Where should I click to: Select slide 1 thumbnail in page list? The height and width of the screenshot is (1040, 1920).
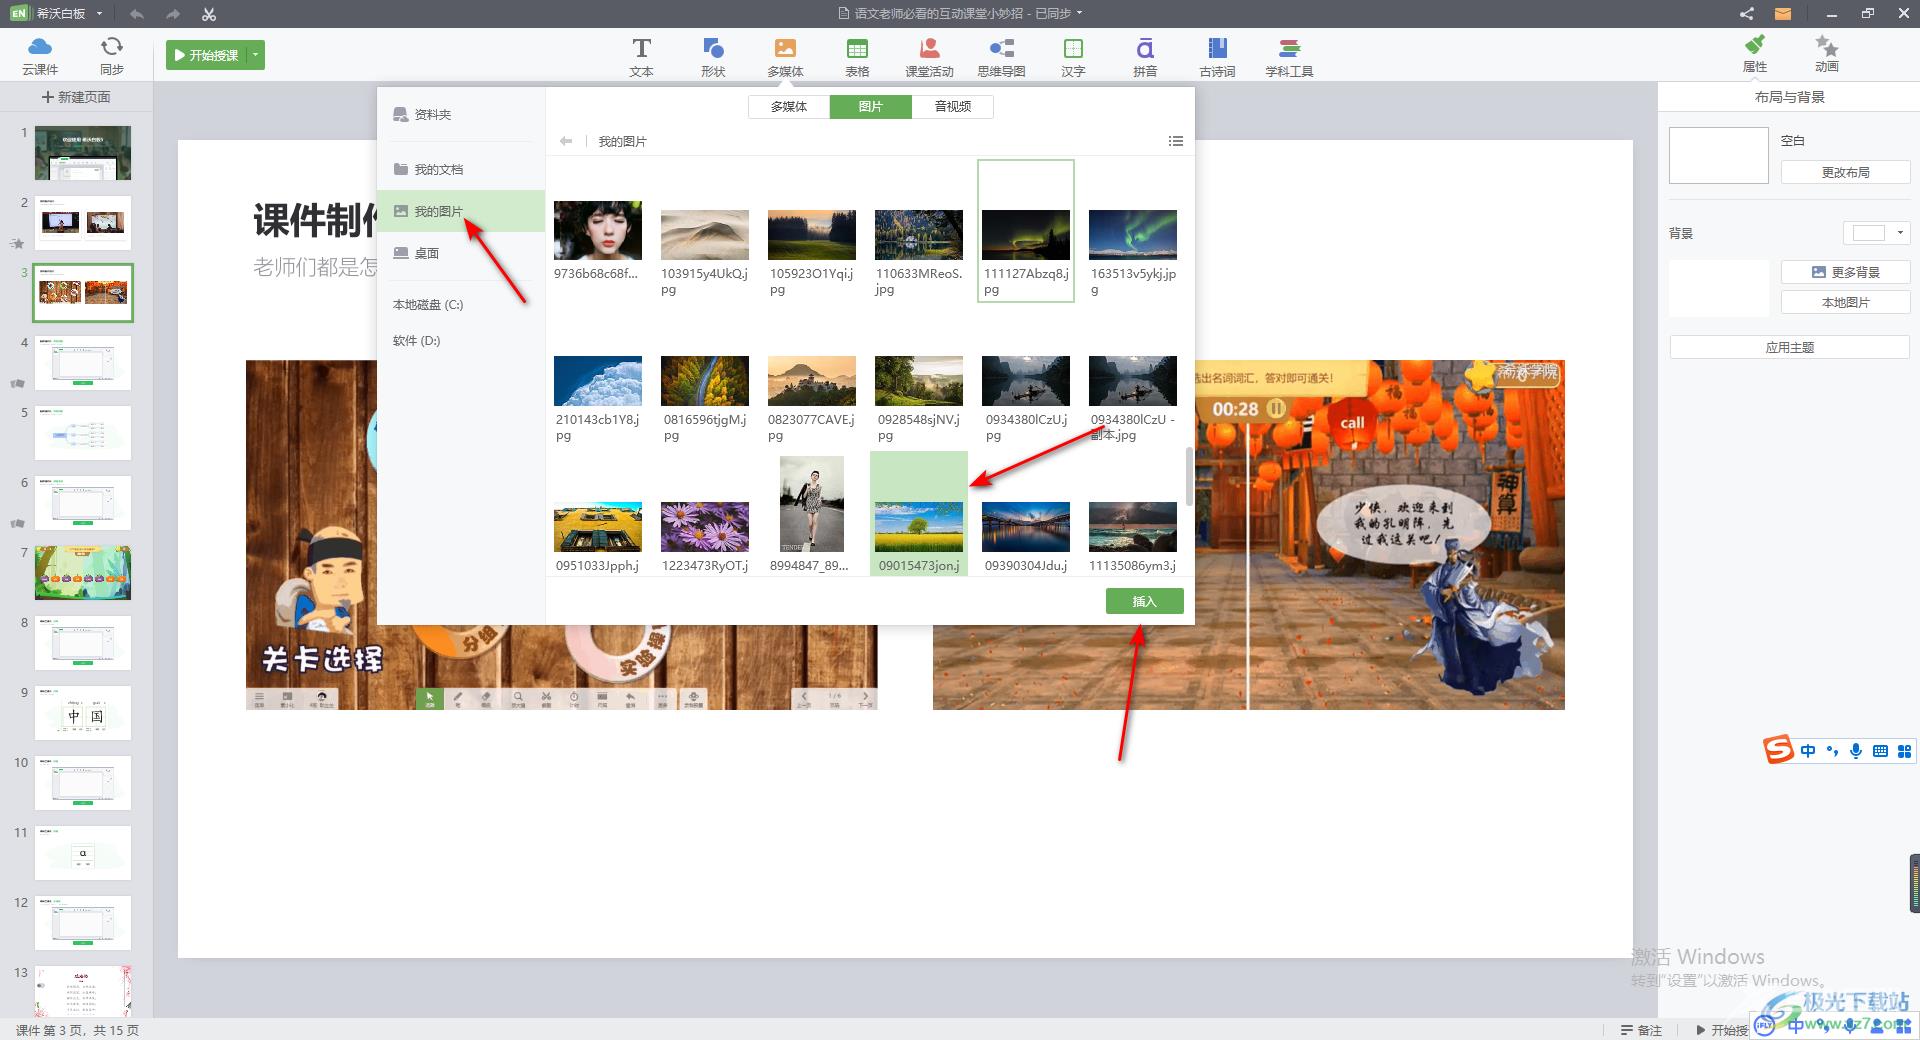(83, 152)
